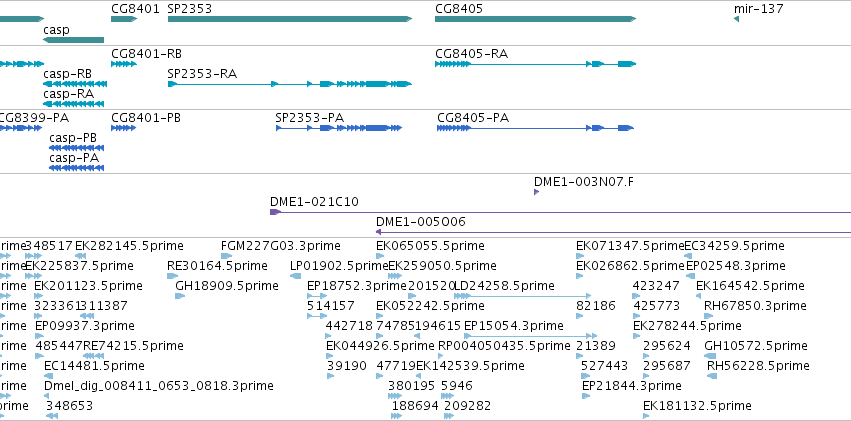
Task: Select the RH56228.5prime EST glyph
Action: click(712, 376)
